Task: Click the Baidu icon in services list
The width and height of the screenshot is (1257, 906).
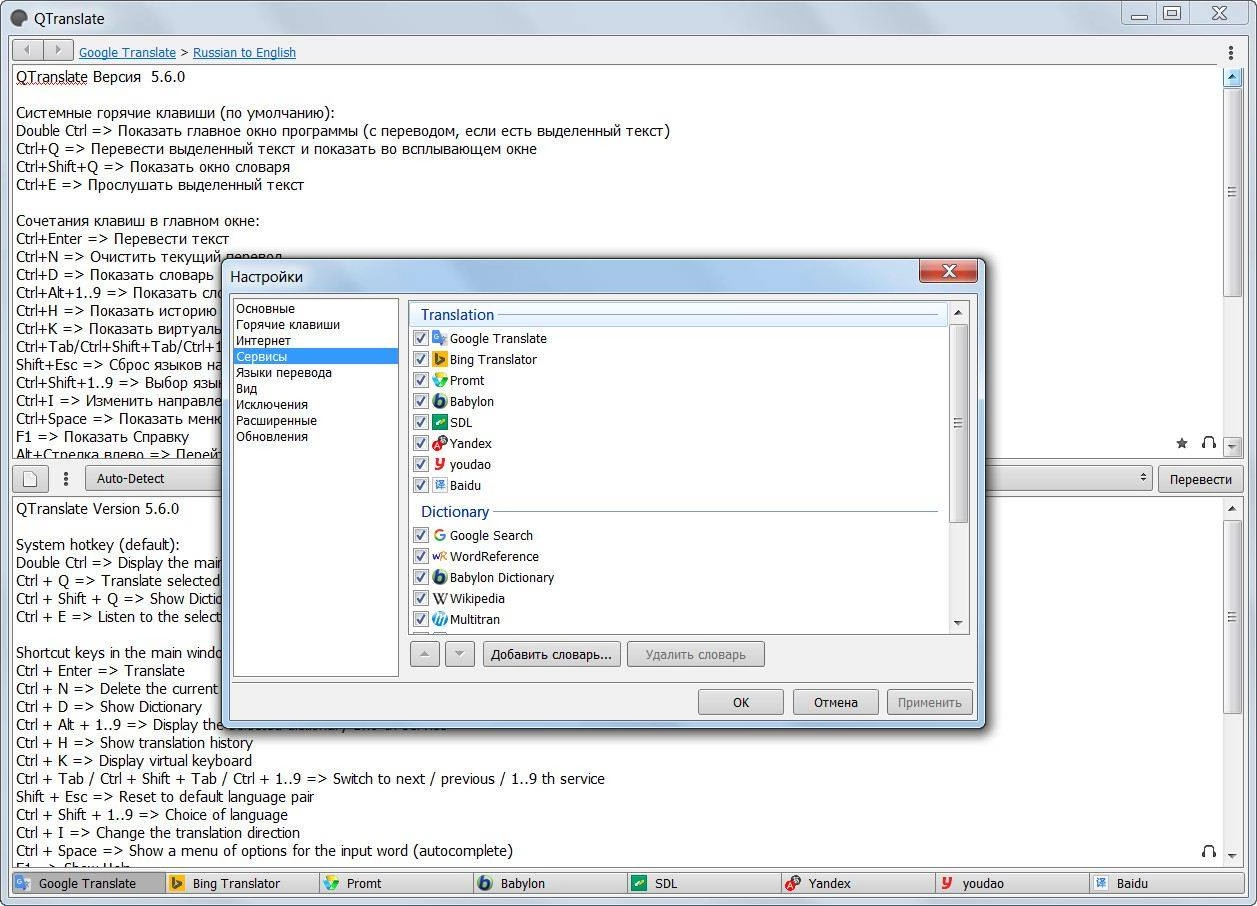Action: pyautogui.click(x=440, y=485)
